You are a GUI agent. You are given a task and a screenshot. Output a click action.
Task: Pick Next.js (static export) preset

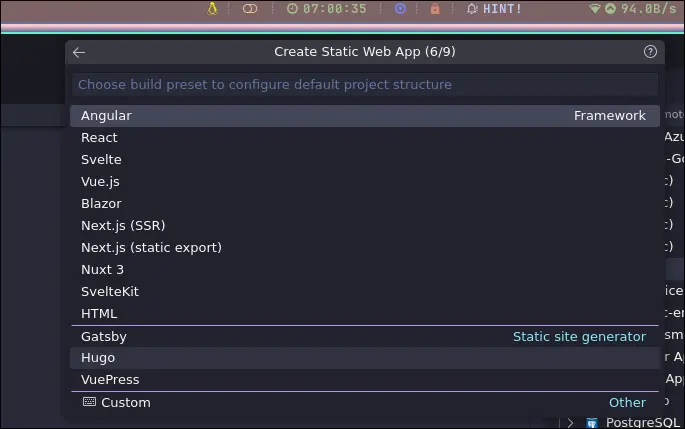365,248
